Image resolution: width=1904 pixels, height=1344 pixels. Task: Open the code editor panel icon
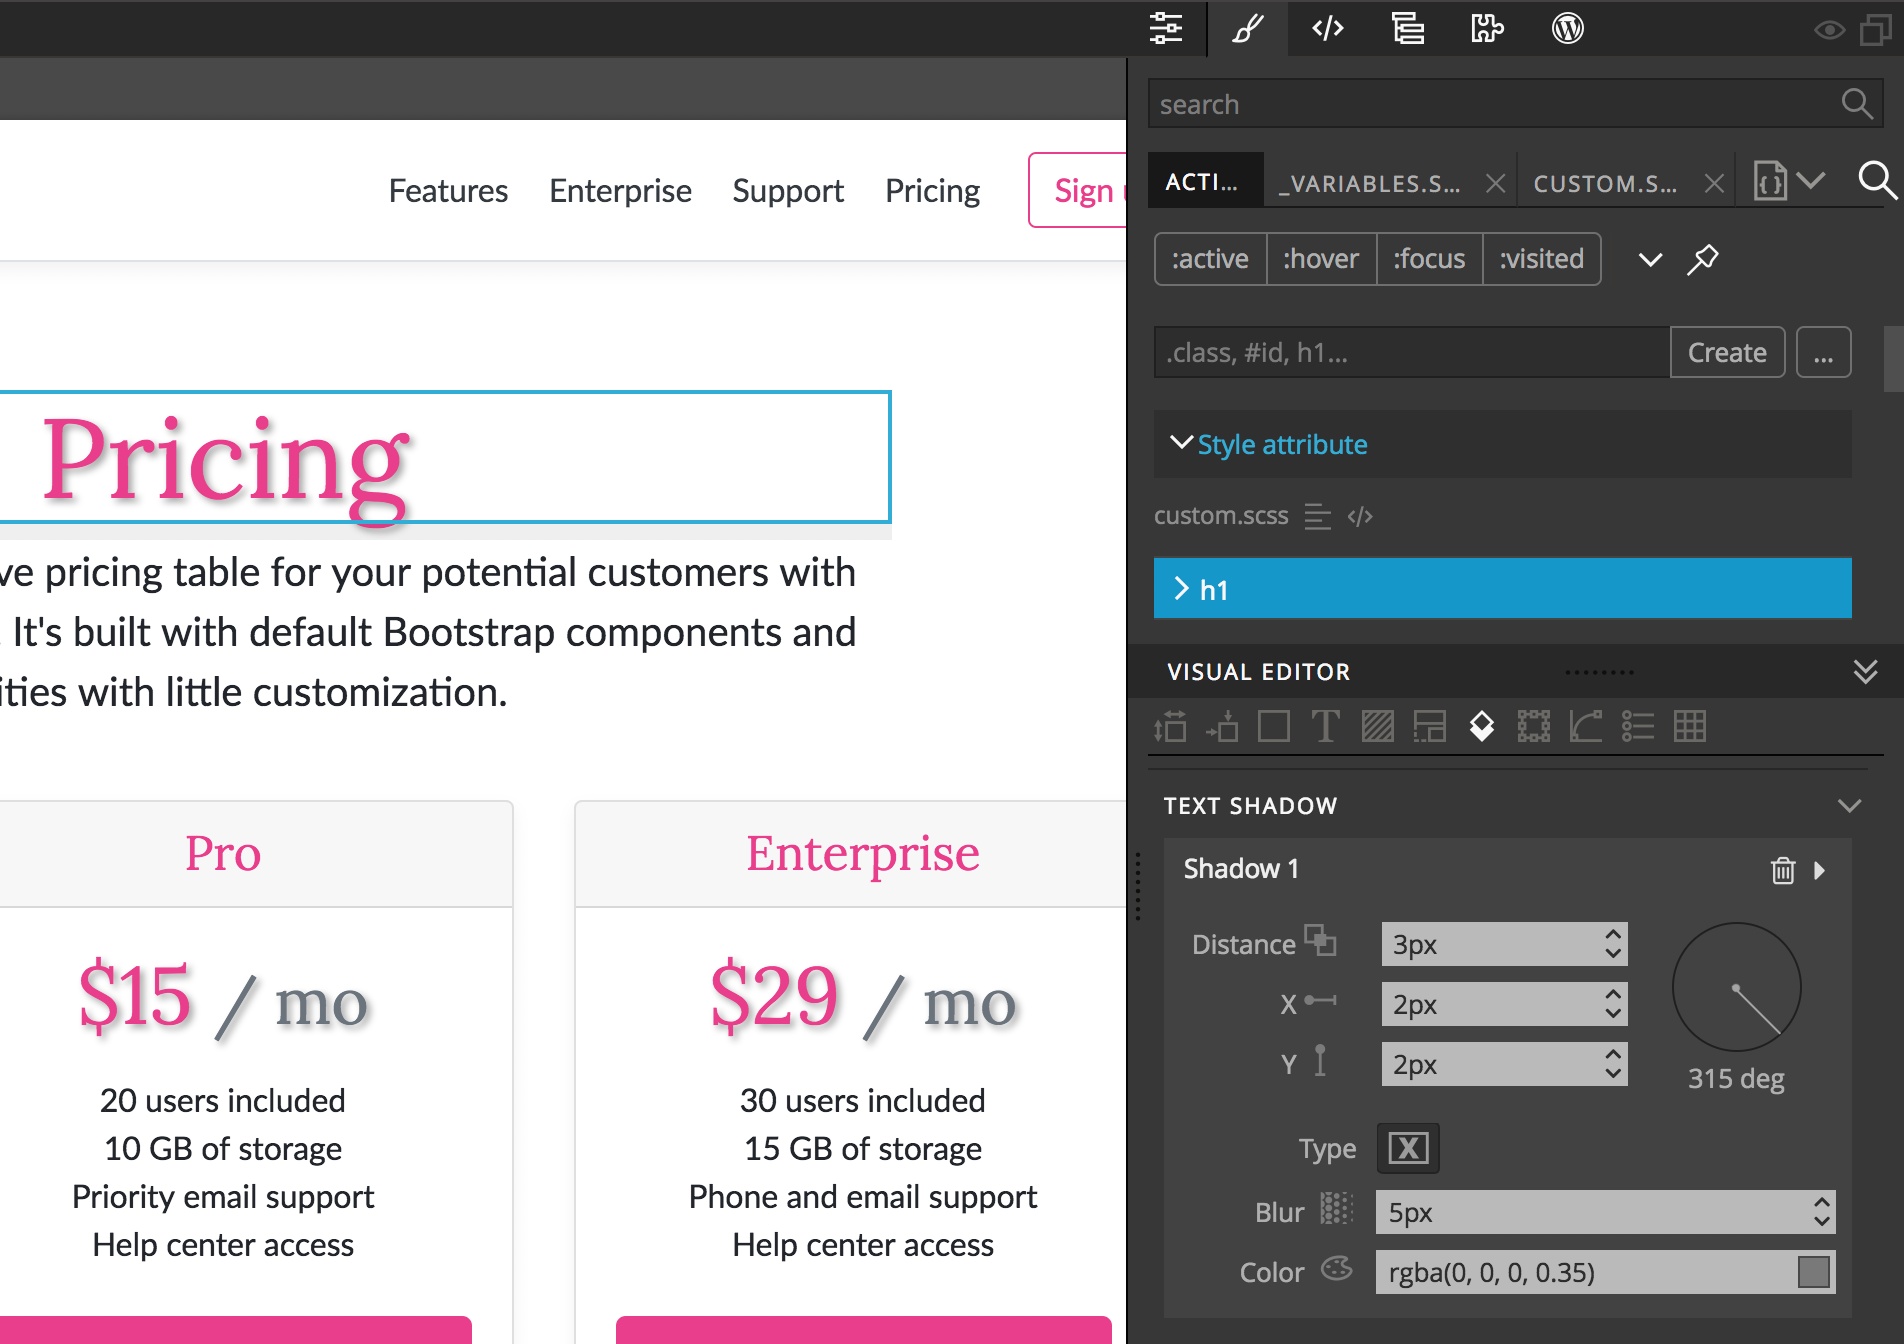click(x=1328, y=28)
